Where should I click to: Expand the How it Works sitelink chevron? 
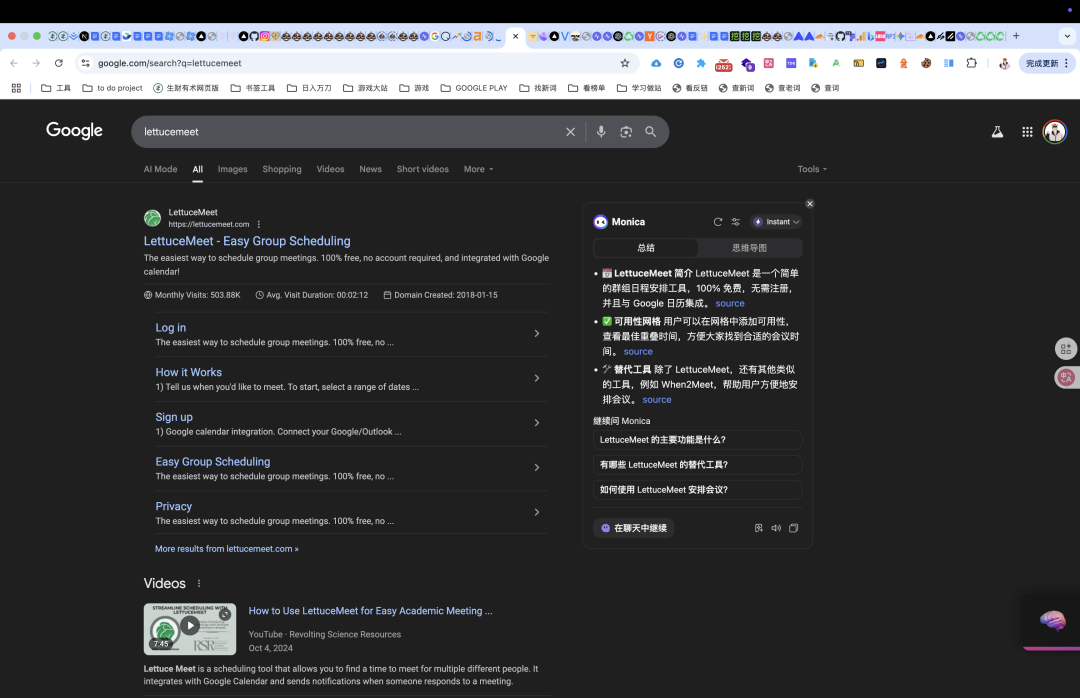click(x=537, y=378)
